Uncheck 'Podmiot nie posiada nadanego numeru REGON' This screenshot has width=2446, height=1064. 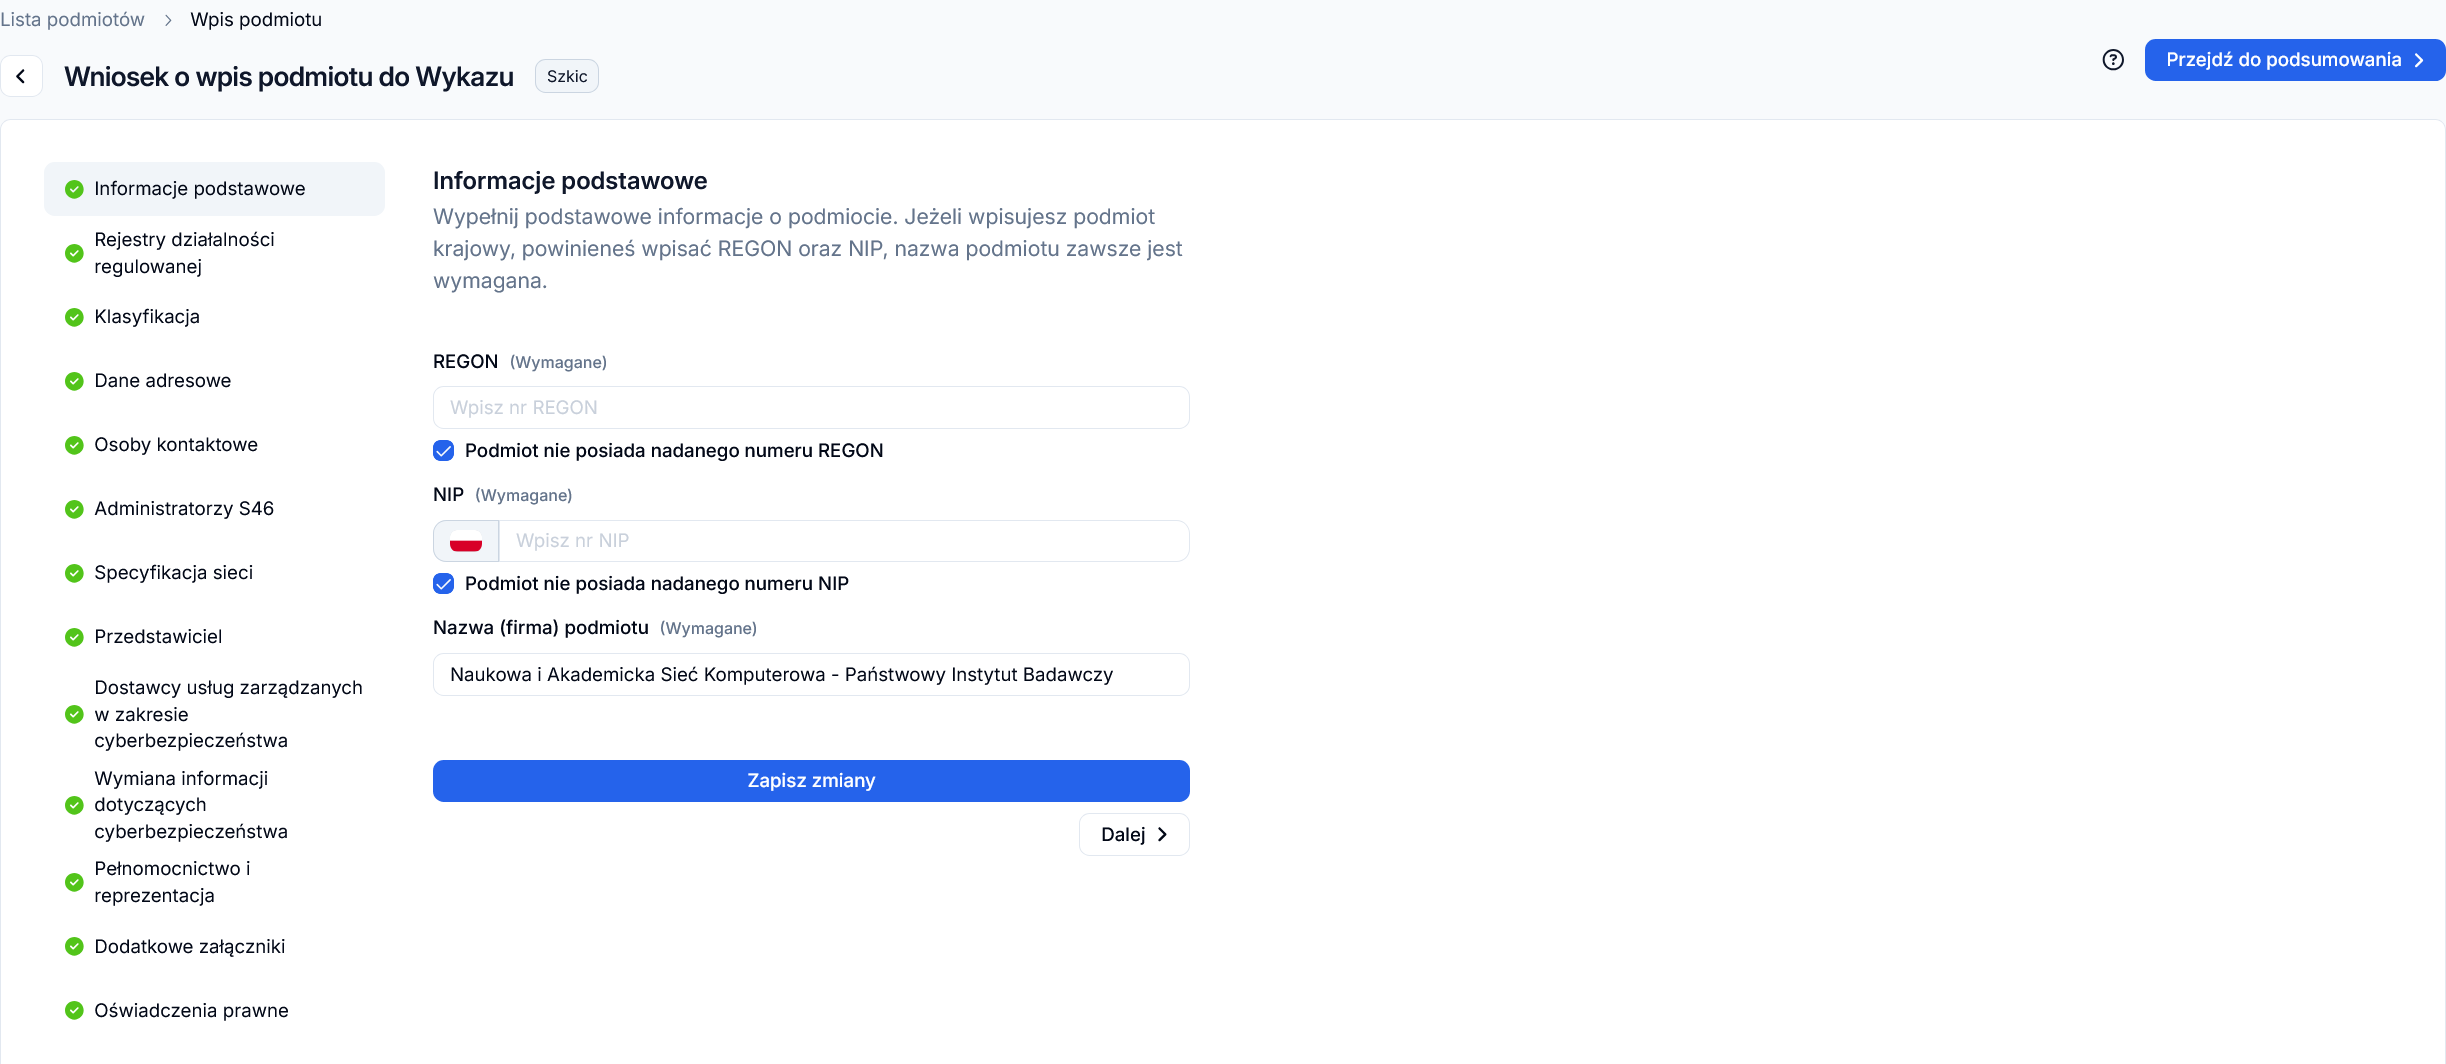444,451
